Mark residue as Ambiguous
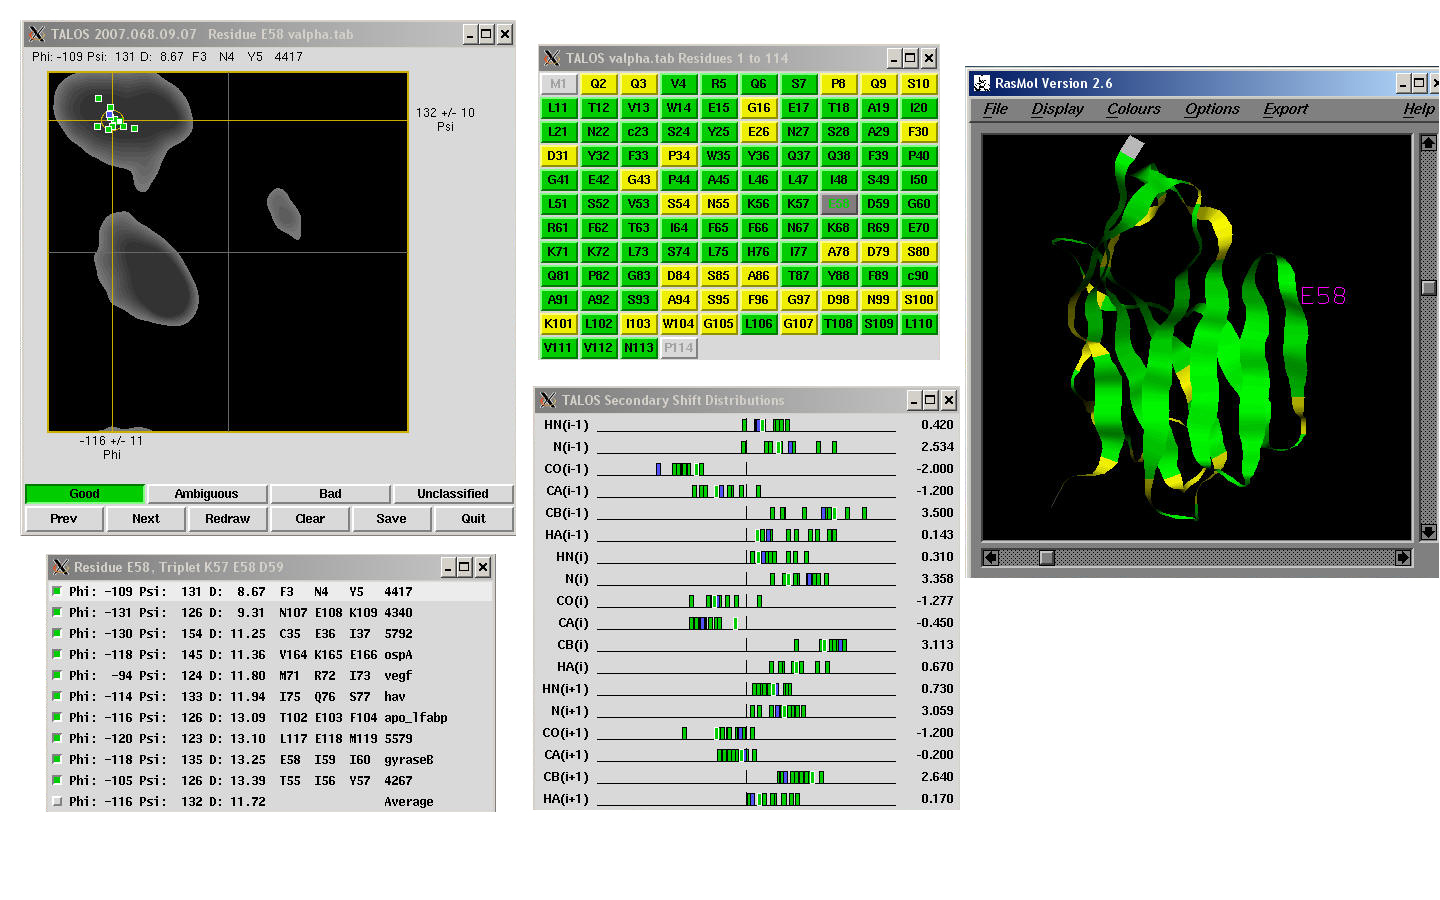The width and height of the screenshot is (1440, 900). (207, 494)
